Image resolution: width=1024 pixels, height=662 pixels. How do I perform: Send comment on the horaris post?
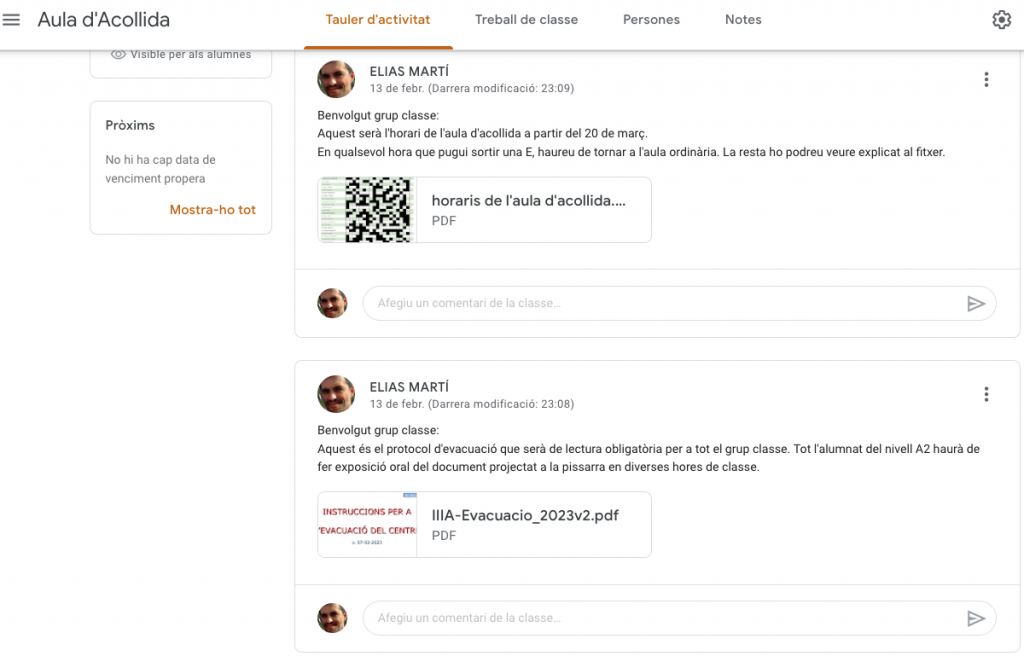point(976,304)
